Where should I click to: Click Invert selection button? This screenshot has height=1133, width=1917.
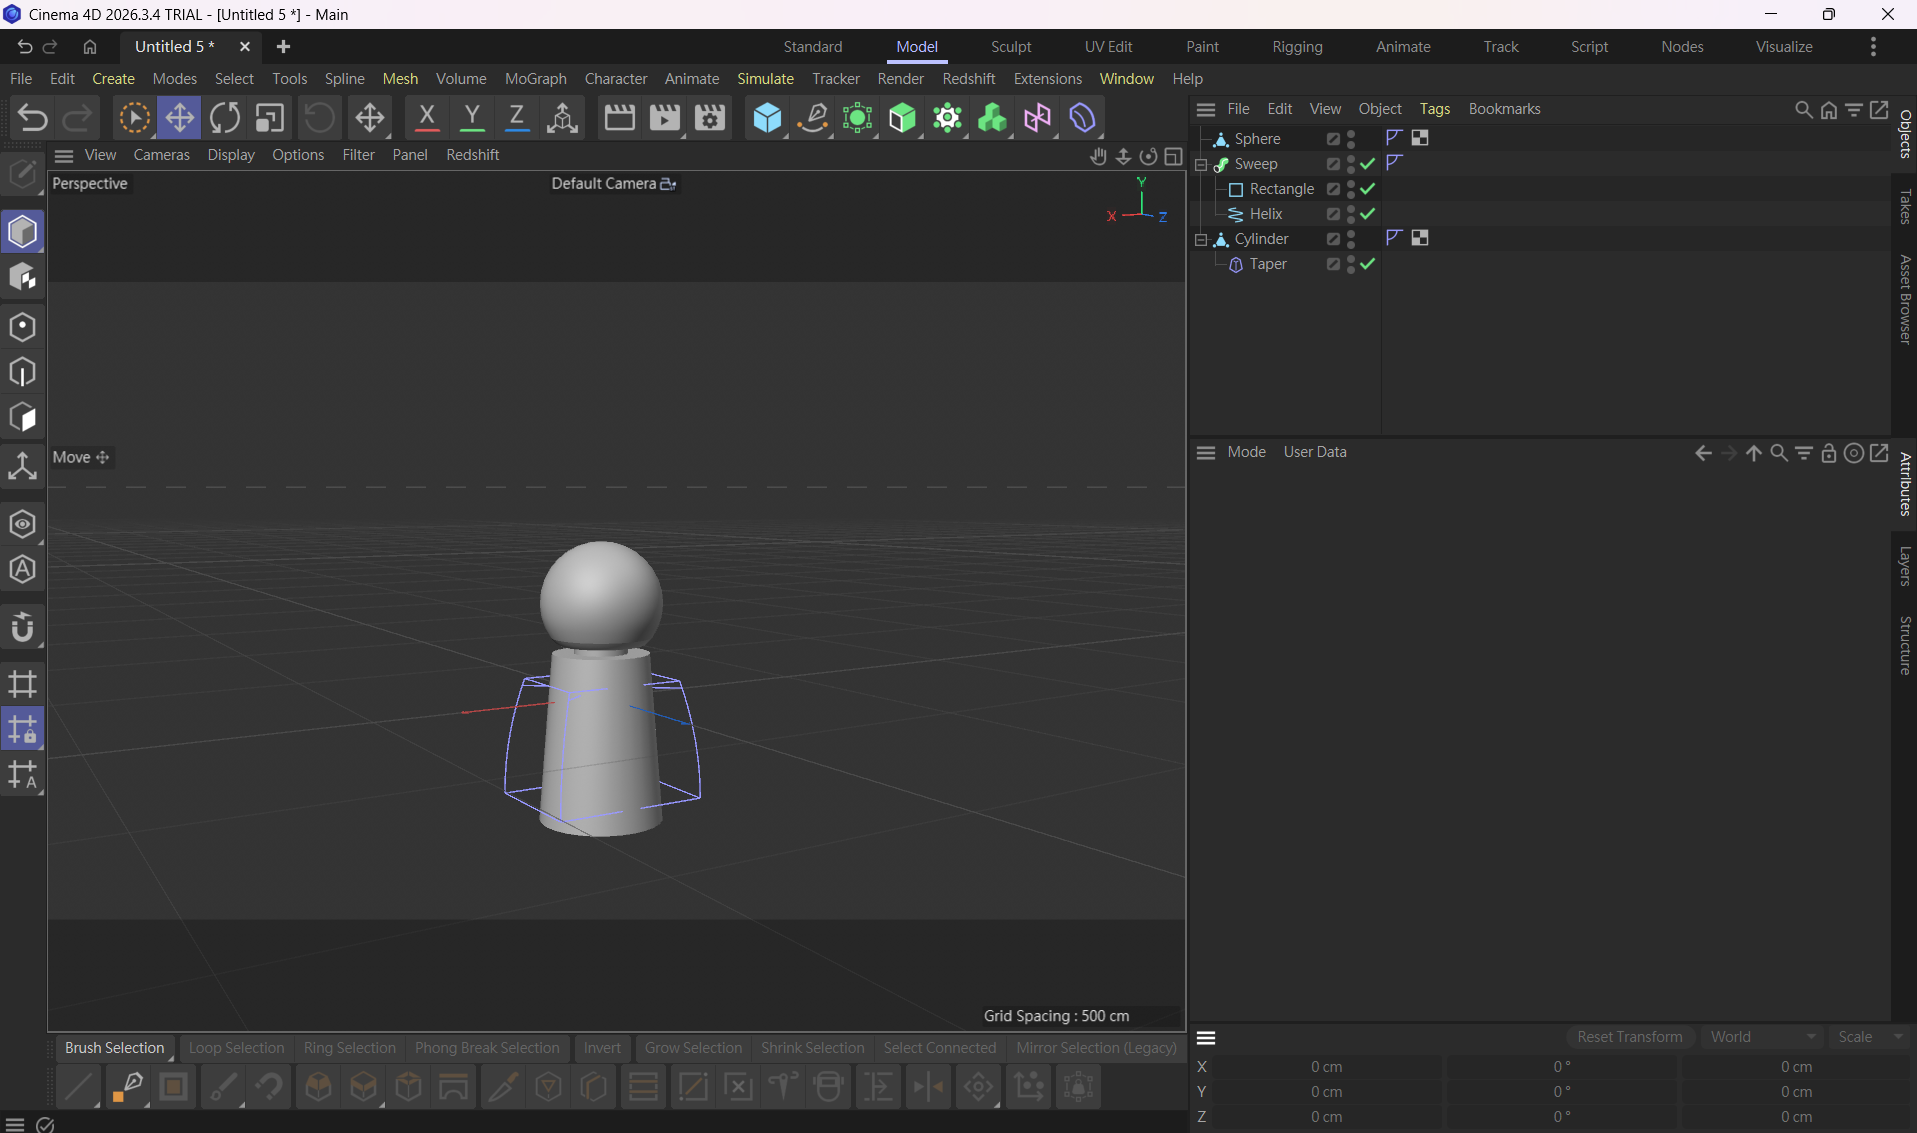pyautogui.click(x=602, y=1048)
